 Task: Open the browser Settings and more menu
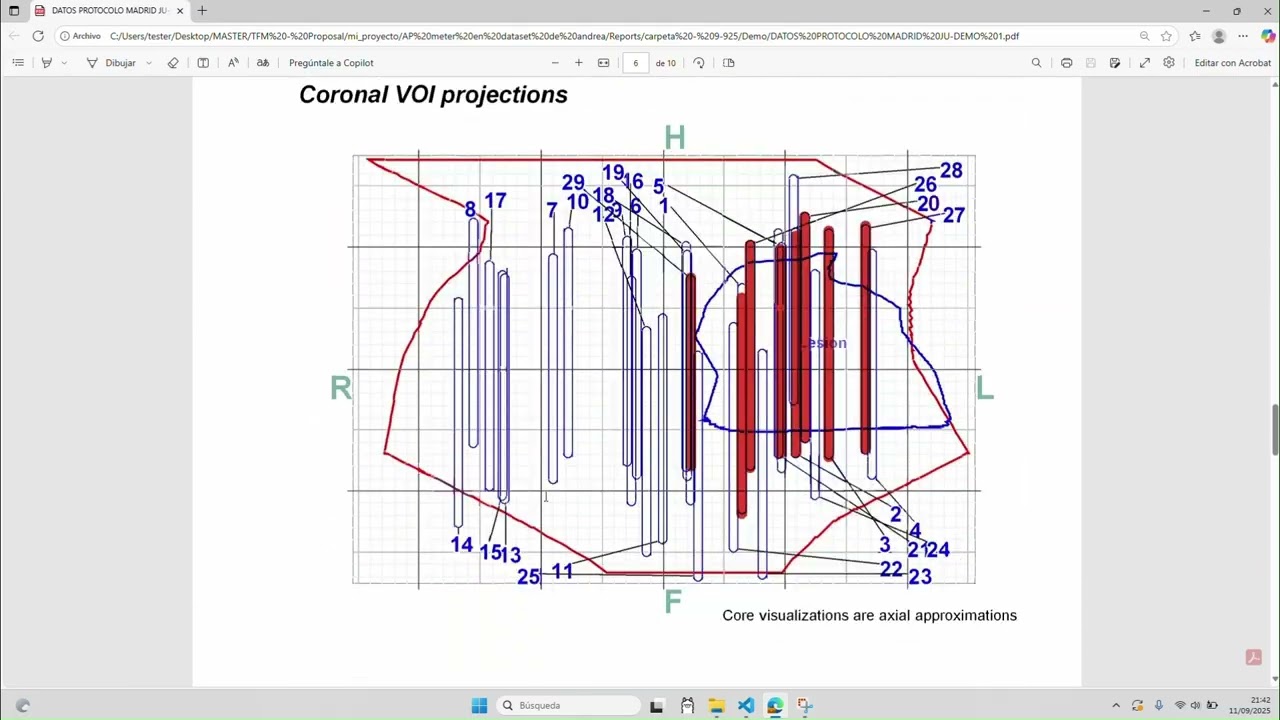coord(1243,36)
